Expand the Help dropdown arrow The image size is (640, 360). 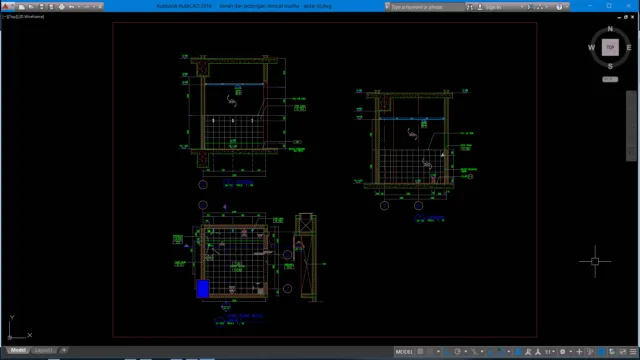pos(567,7)
